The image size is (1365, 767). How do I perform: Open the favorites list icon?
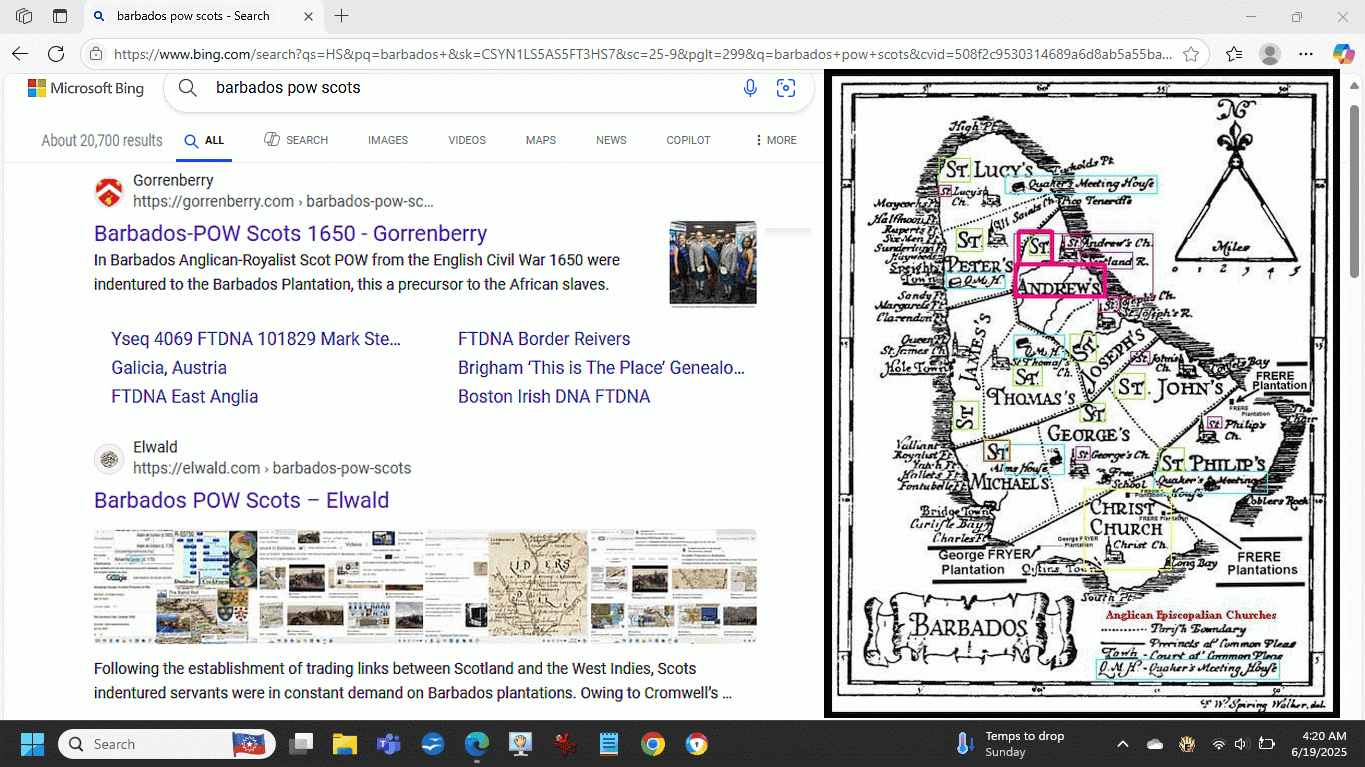(1234, 54)
